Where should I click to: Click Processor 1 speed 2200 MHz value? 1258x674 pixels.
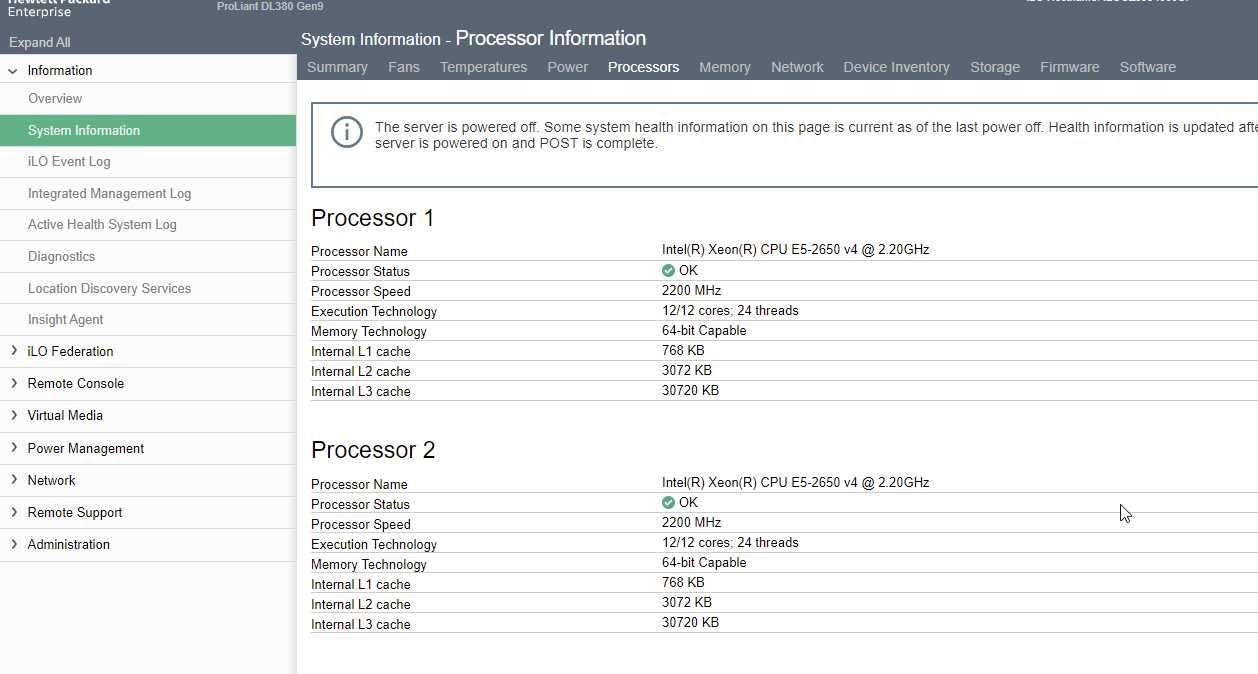pyautogui.click(x=691, y=290)
